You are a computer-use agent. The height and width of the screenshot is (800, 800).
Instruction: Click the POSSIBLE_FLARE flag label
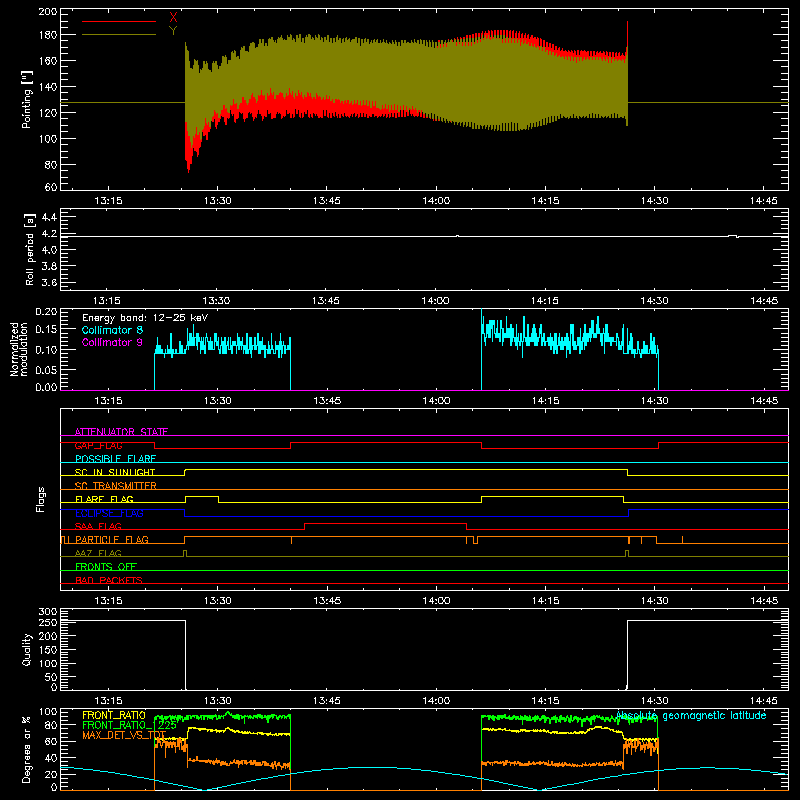pos(115,459)
